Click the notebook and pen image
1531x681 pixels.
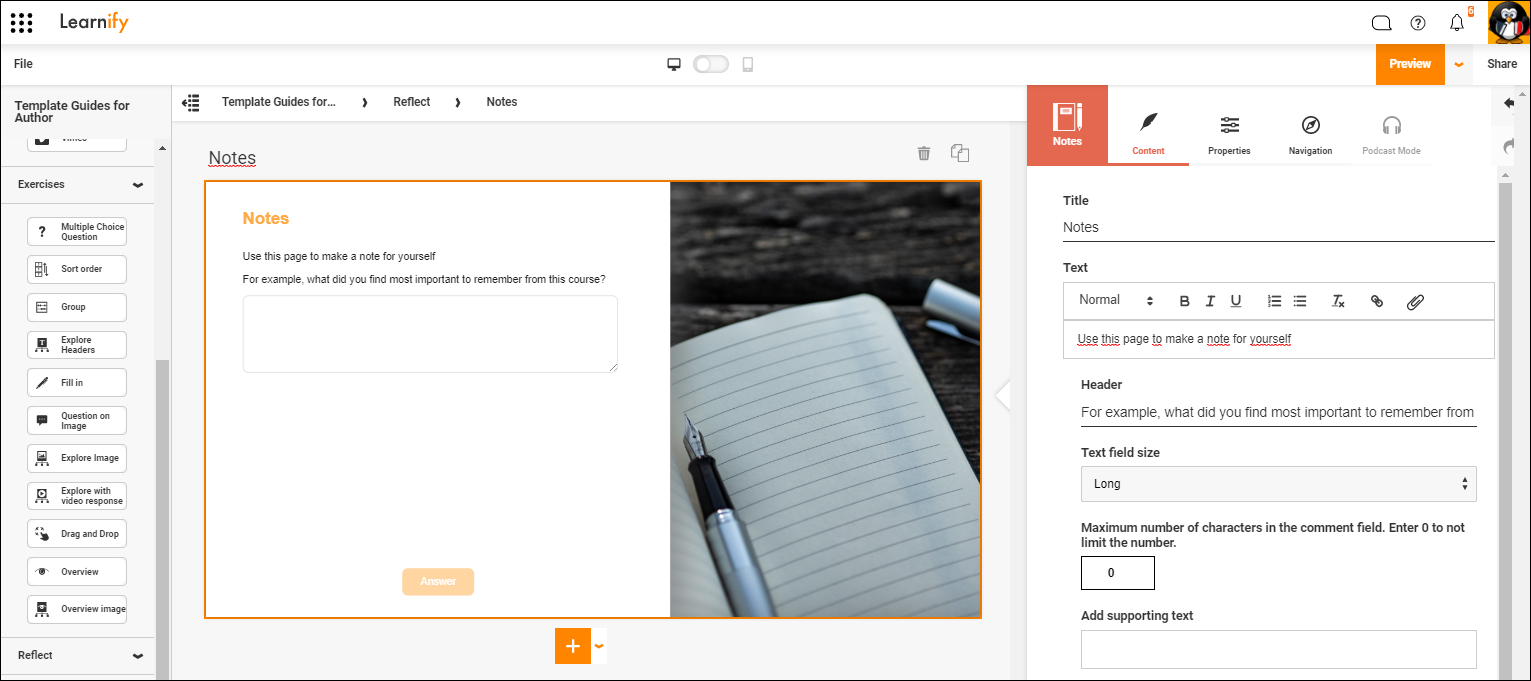click(825, 400)
